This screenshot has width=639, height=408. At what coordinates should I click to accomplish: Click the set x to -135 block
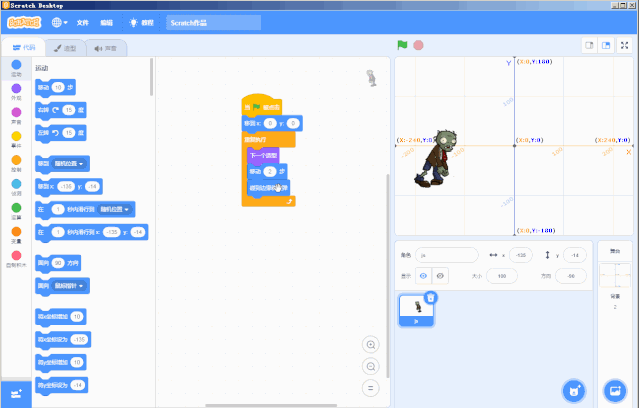63,340
